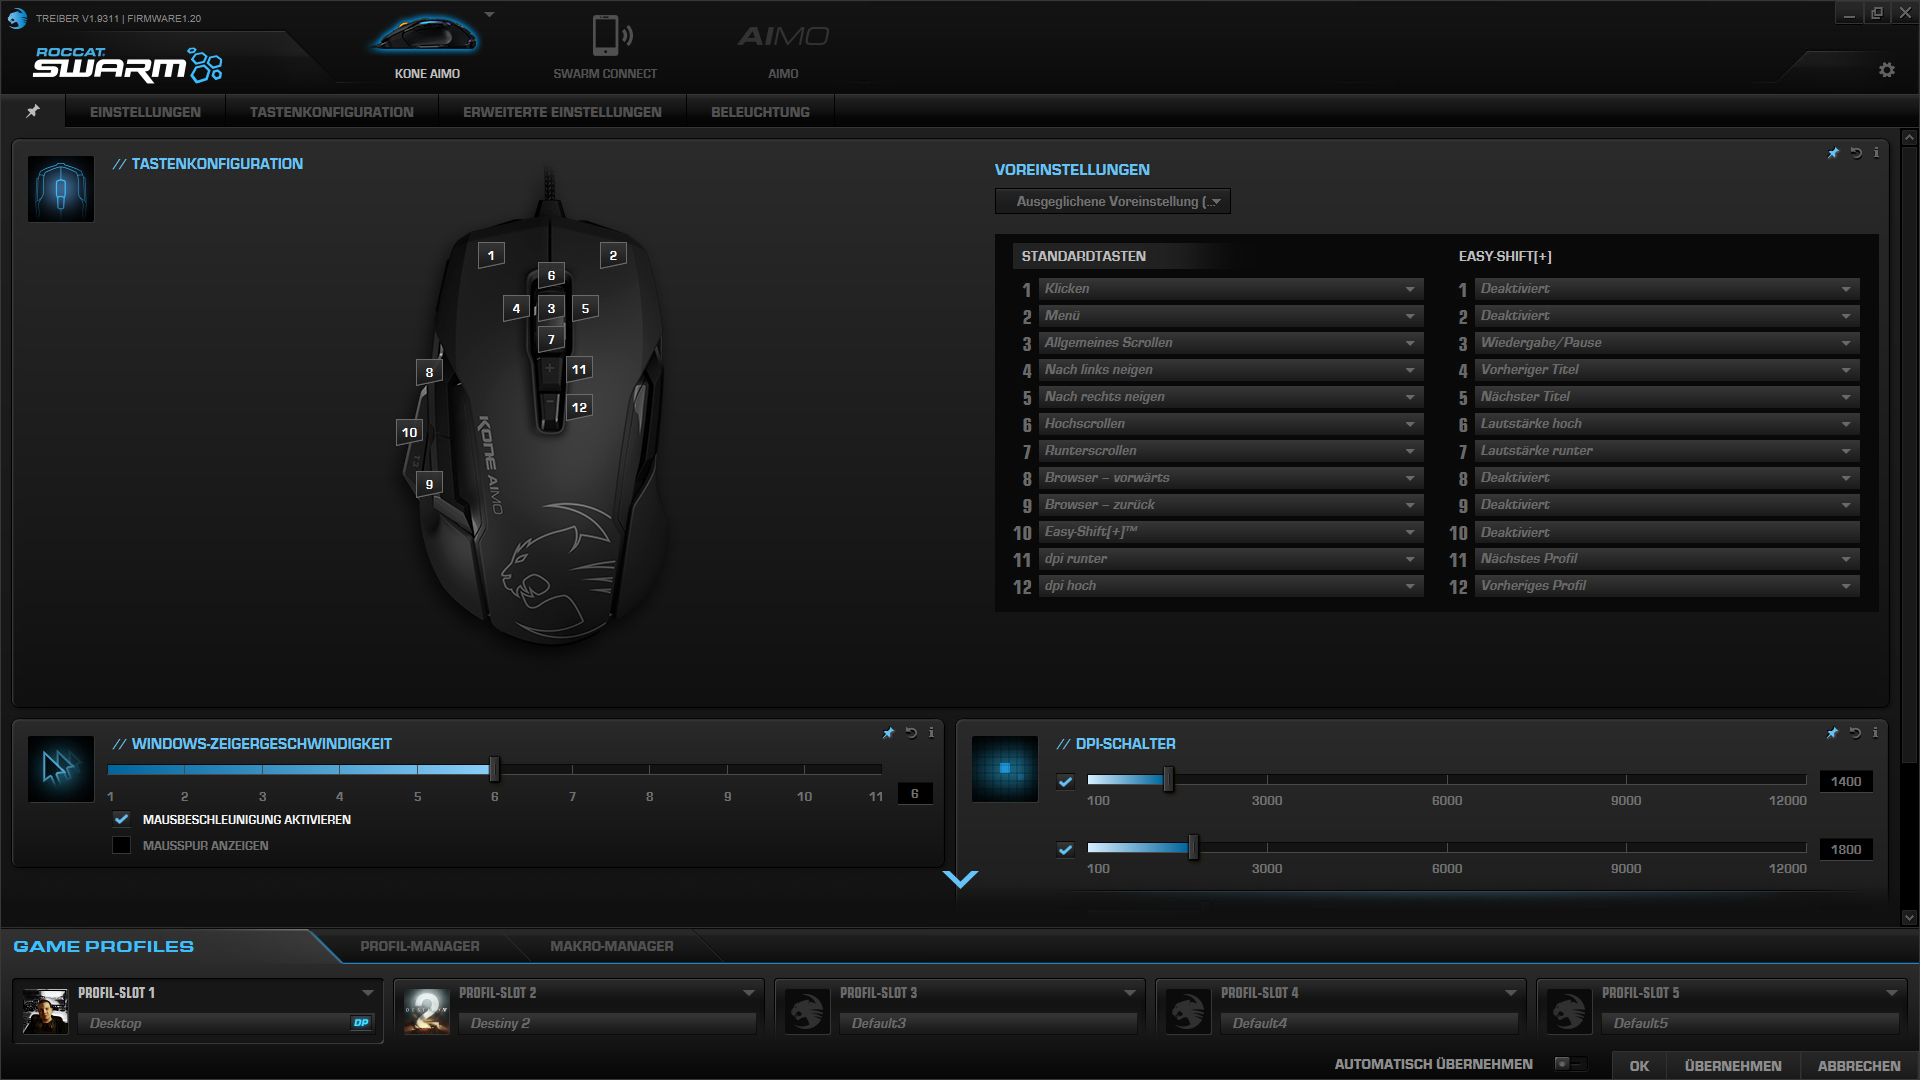The image size is (1920, 1080).
Task: Pin the DPI-Schalter panel
Action: 1832,733
